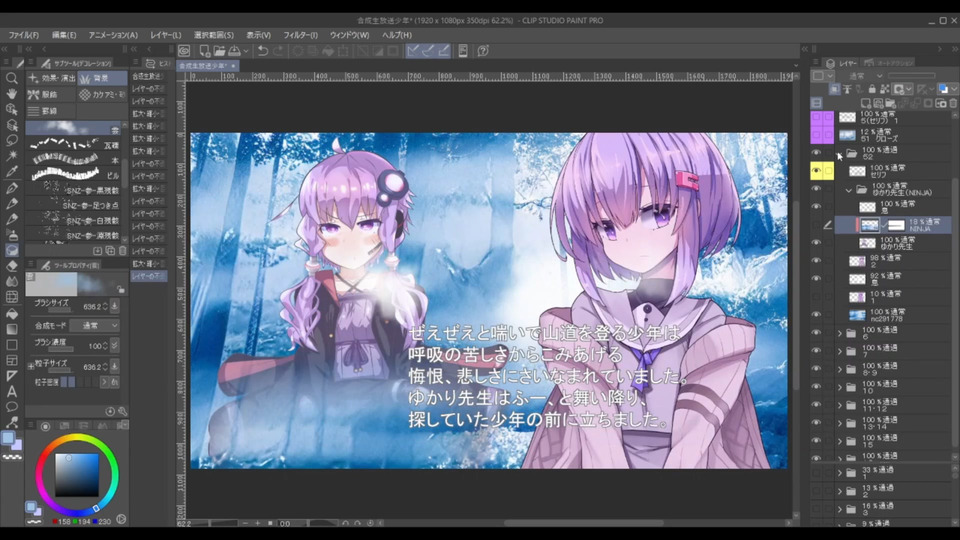Click the ブラシサイズ value field
The height and width of the screenshot is (540, 960).
click(x=93, y=306)
